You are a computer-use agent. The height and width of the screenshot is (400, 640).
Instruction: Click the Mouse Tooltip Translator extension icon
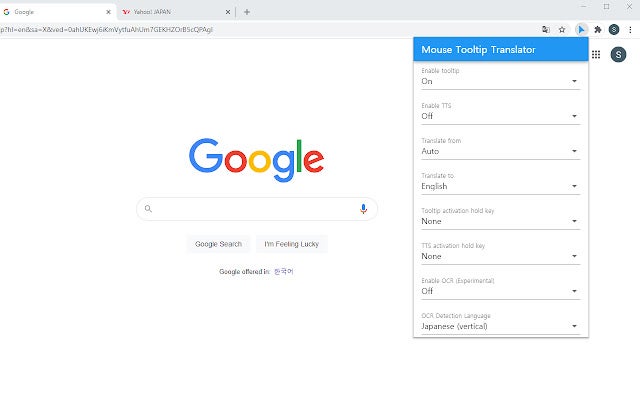tap(581, 29)
